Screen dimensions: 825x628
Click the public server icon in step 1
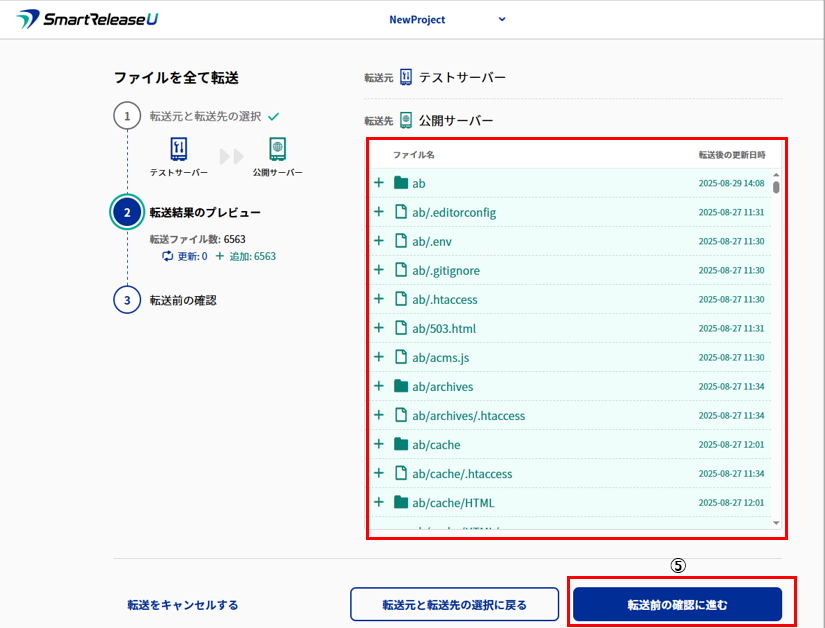point(277,149)
